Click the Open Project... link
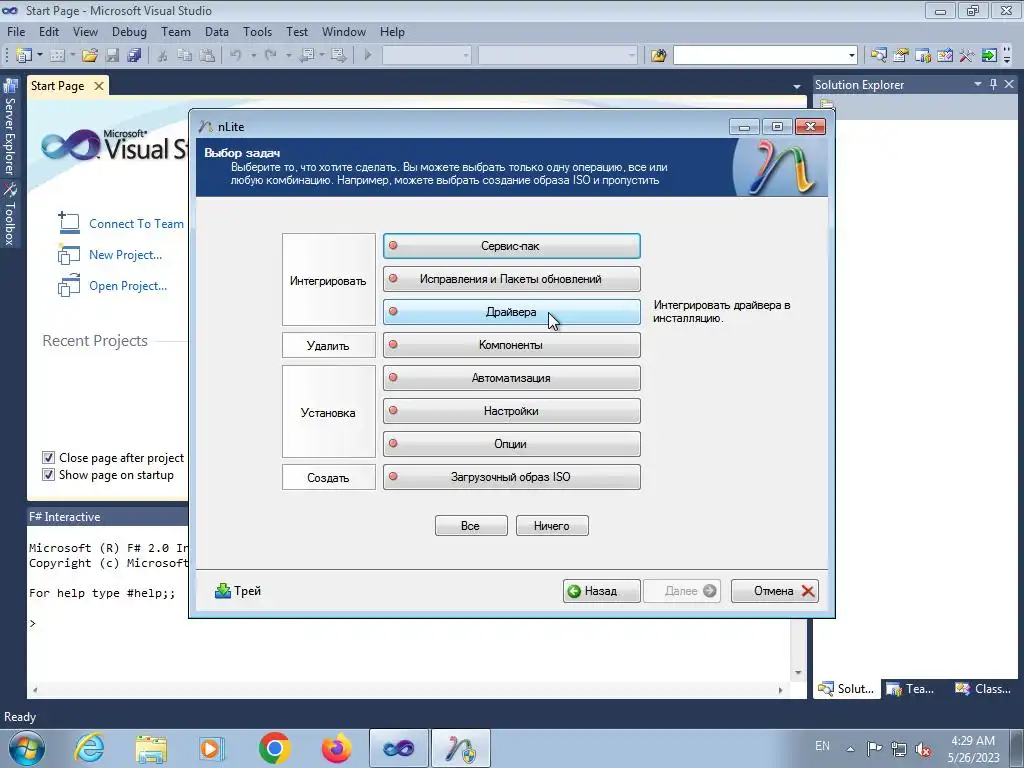1024x768 pixels. coord(128,285)
